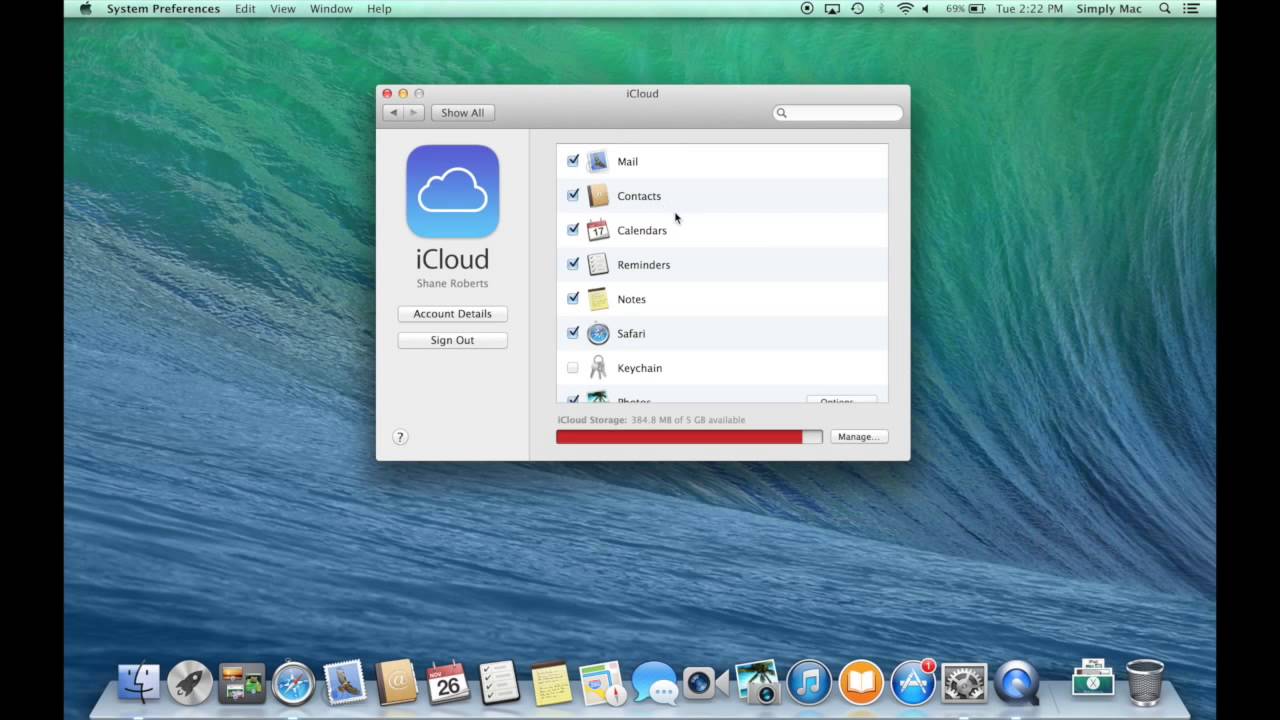Open the Apple menu
The image size is (1280, 720).
[x=85, y=8]
